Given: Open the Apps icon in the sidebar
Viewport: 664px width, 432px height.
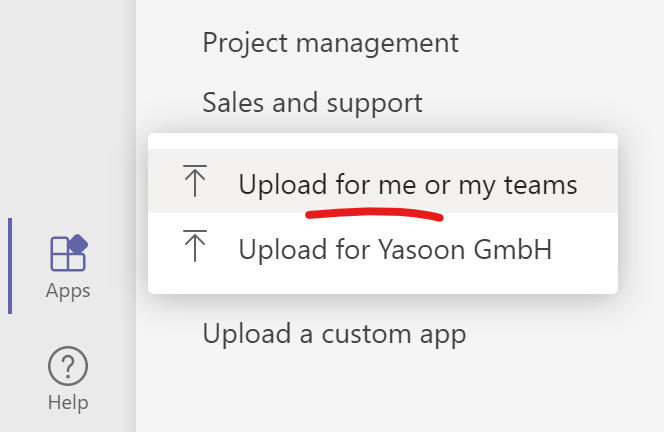Looking at the screenshot, I should point(68,254).
